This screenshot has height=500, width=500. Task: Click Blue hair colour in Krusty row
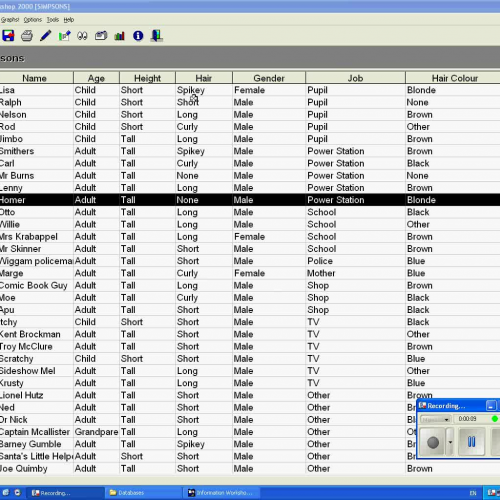click(453, 383)
